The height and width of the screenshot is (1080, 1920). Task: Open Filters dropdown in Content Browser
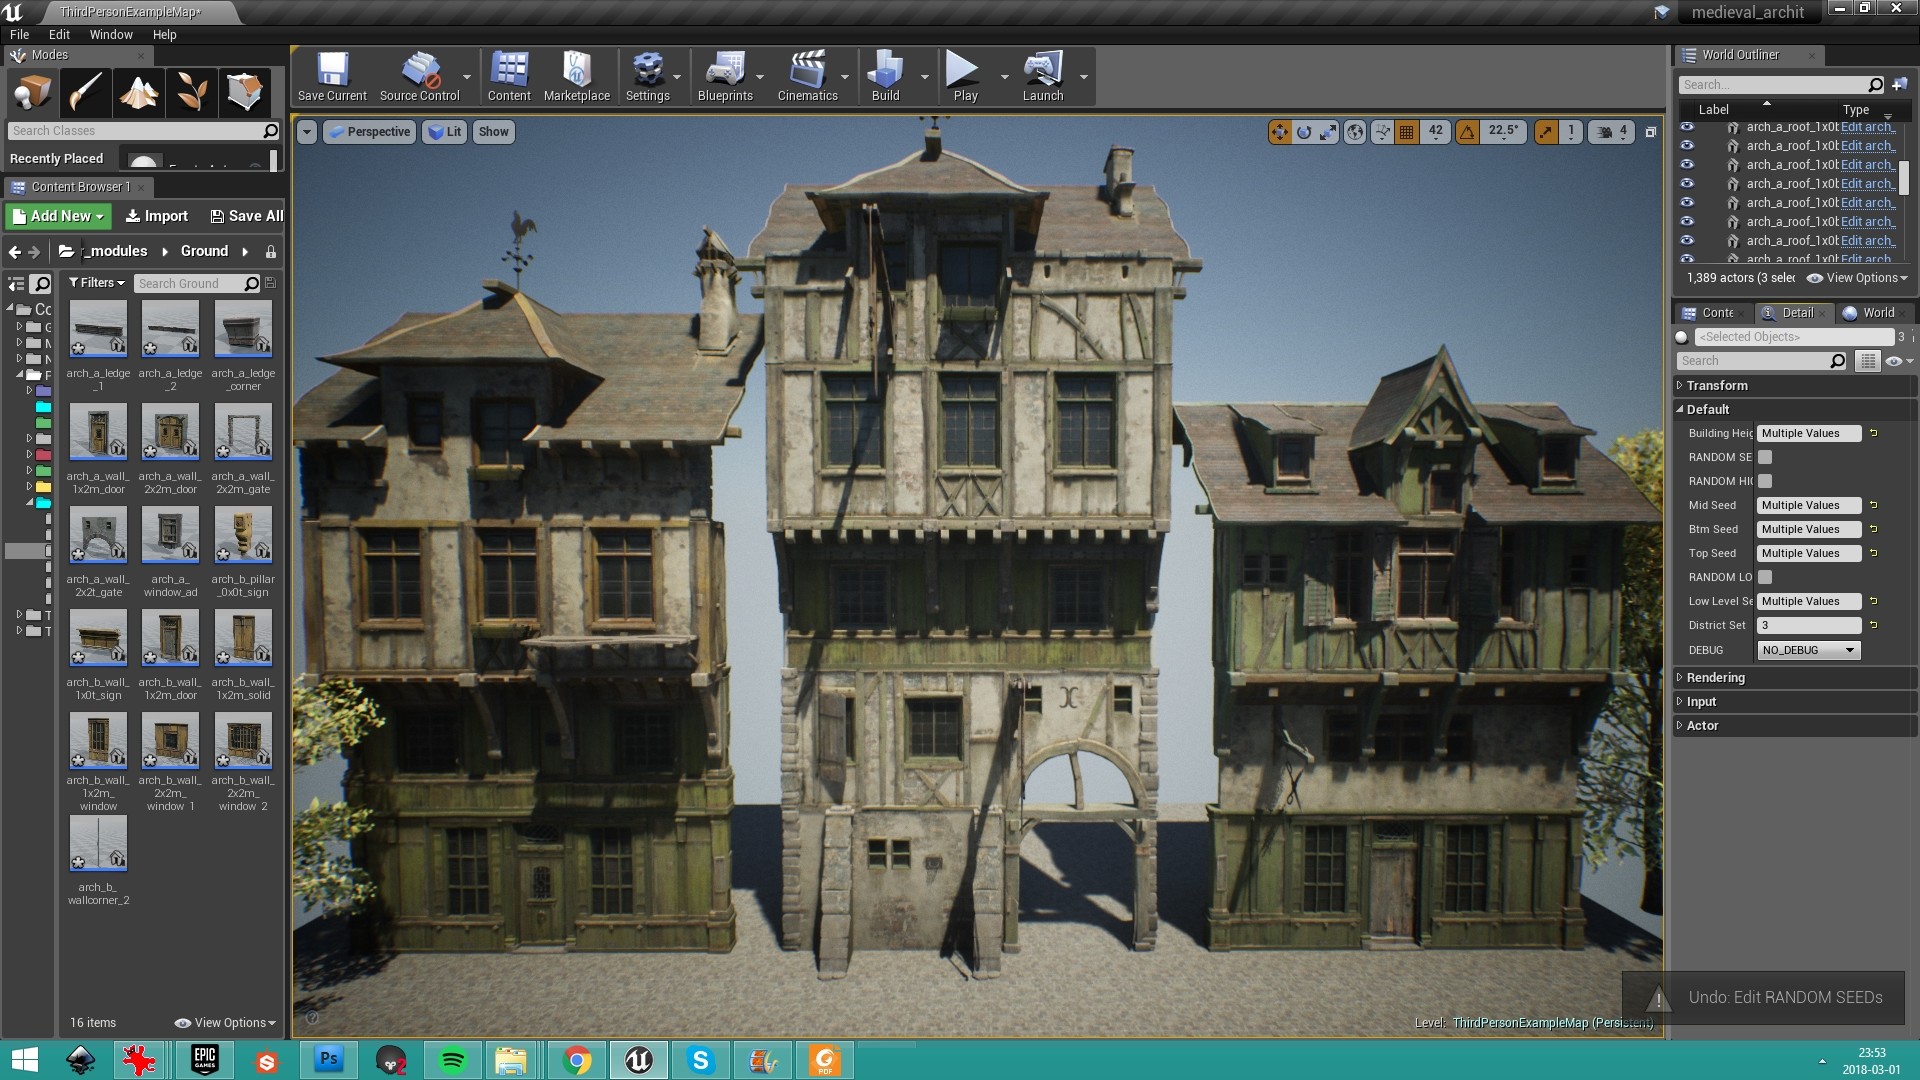[x=96, y=283]
